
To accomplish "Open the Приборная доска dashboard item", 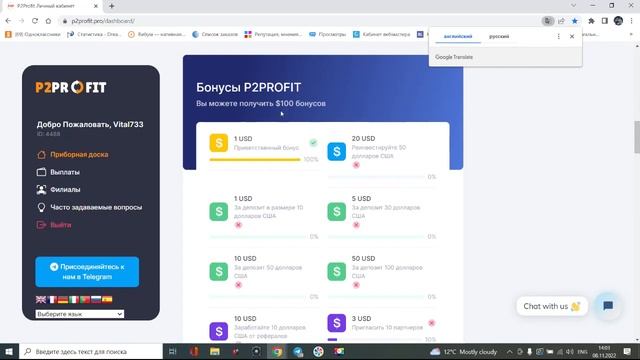I will [73, 154].
